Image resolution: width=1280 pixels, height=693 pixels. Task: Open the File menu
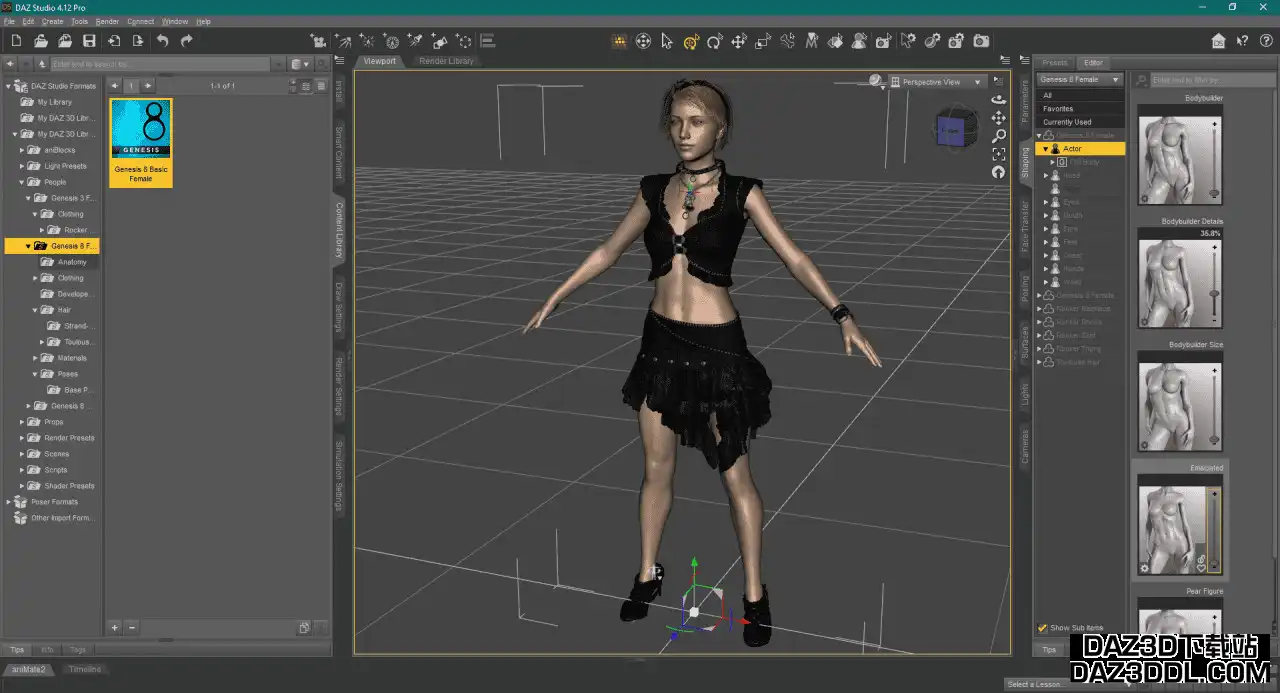pos(9,21)
